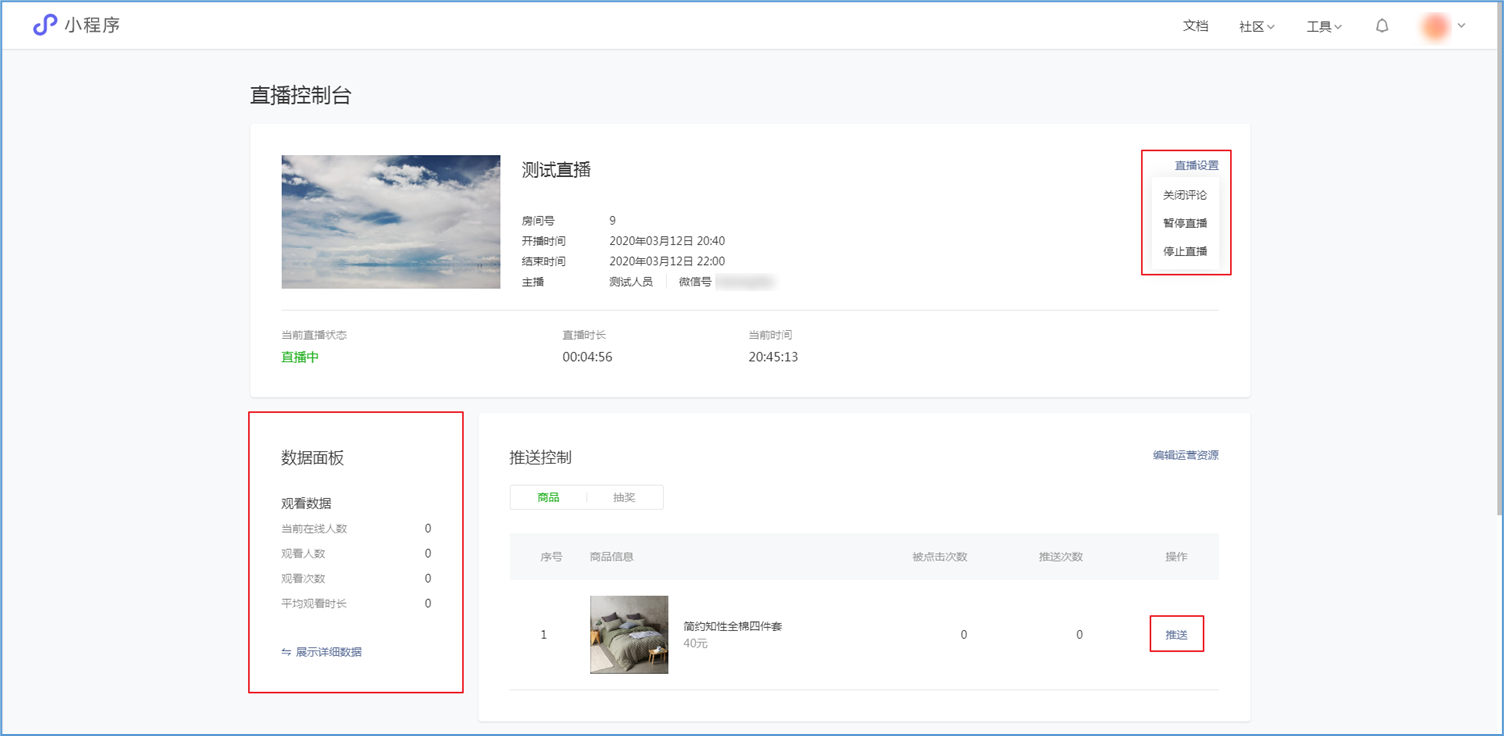Screen dimensions: 1504x736
Task: Choose 暂停直播 in the settings menu
Action: pyautogui.click(x=1185, y=223)
